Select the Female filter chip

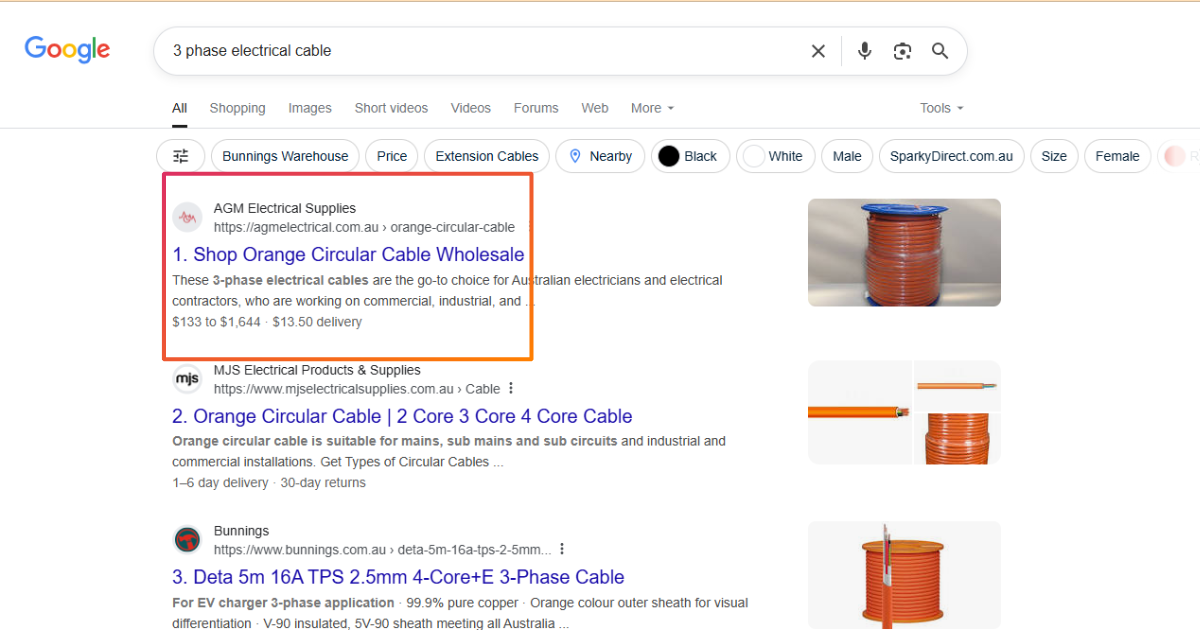1117,156
